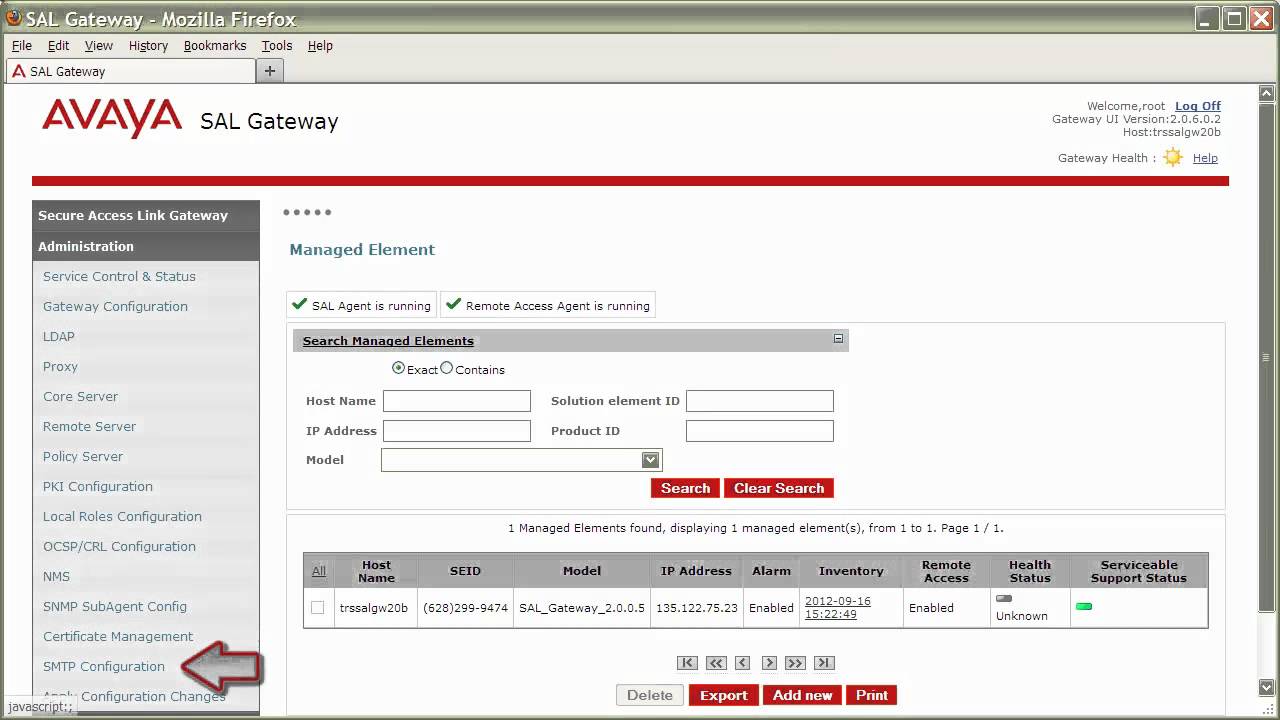This screenshot has height=720, width=1280.
Task: Click the Search button
Action: [685, 488]
